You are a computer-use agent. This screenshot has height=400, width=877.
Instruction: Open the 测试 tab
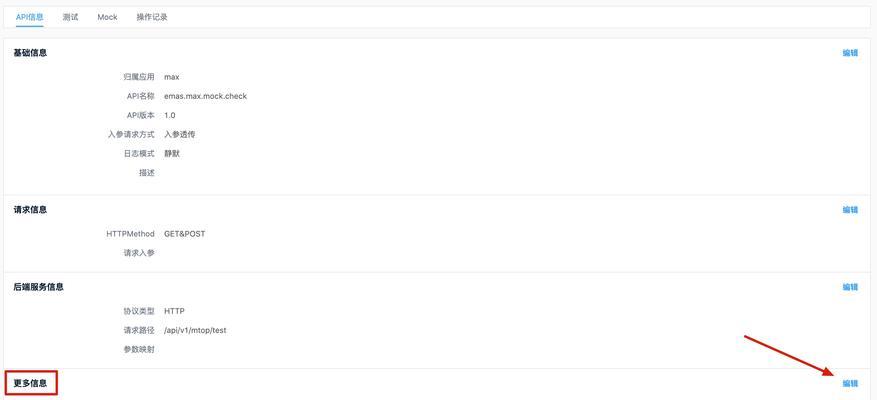coord(70,17)
